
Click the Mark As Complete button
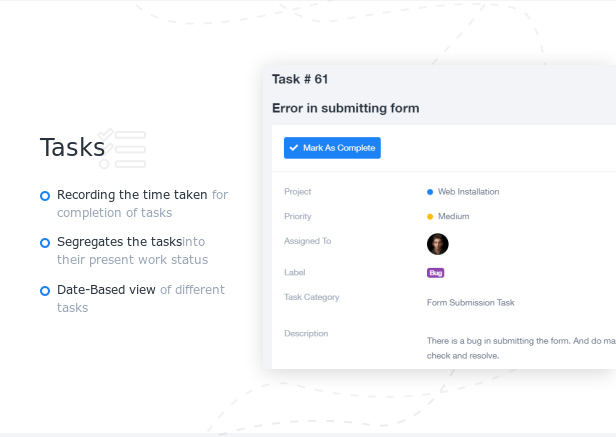point(332,148)
